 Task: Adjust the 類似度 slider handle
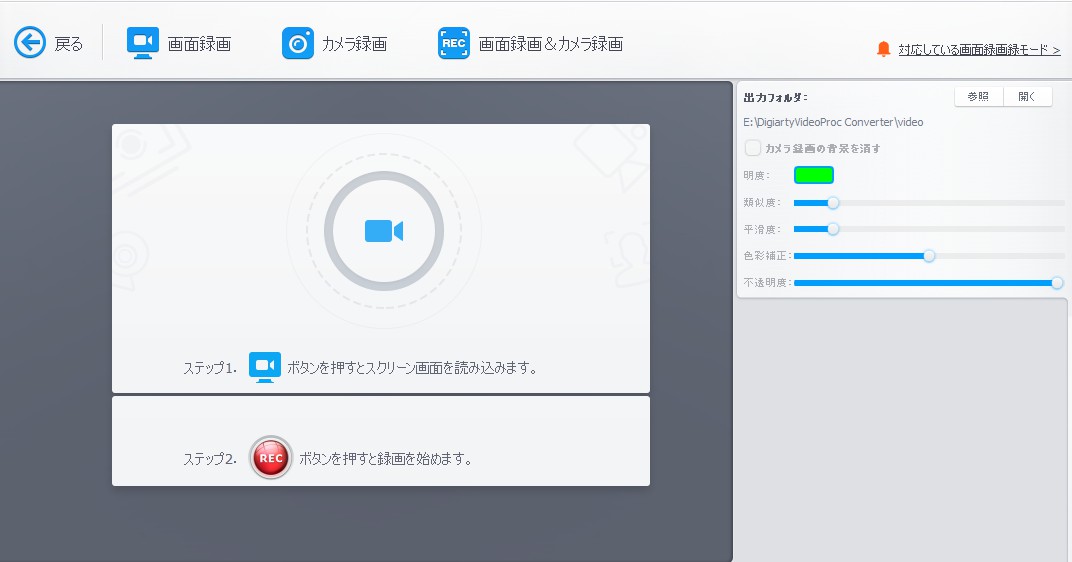click(833, 202)
